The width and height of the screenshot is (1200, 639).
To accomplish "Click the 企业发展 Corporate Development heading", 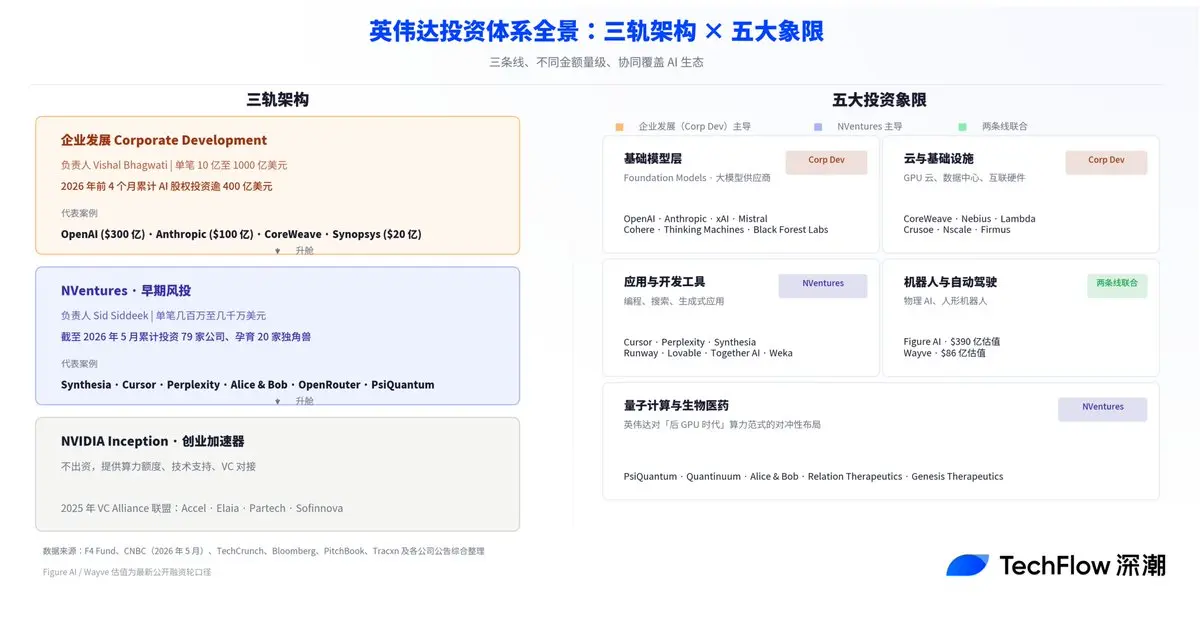I will 164,140.
